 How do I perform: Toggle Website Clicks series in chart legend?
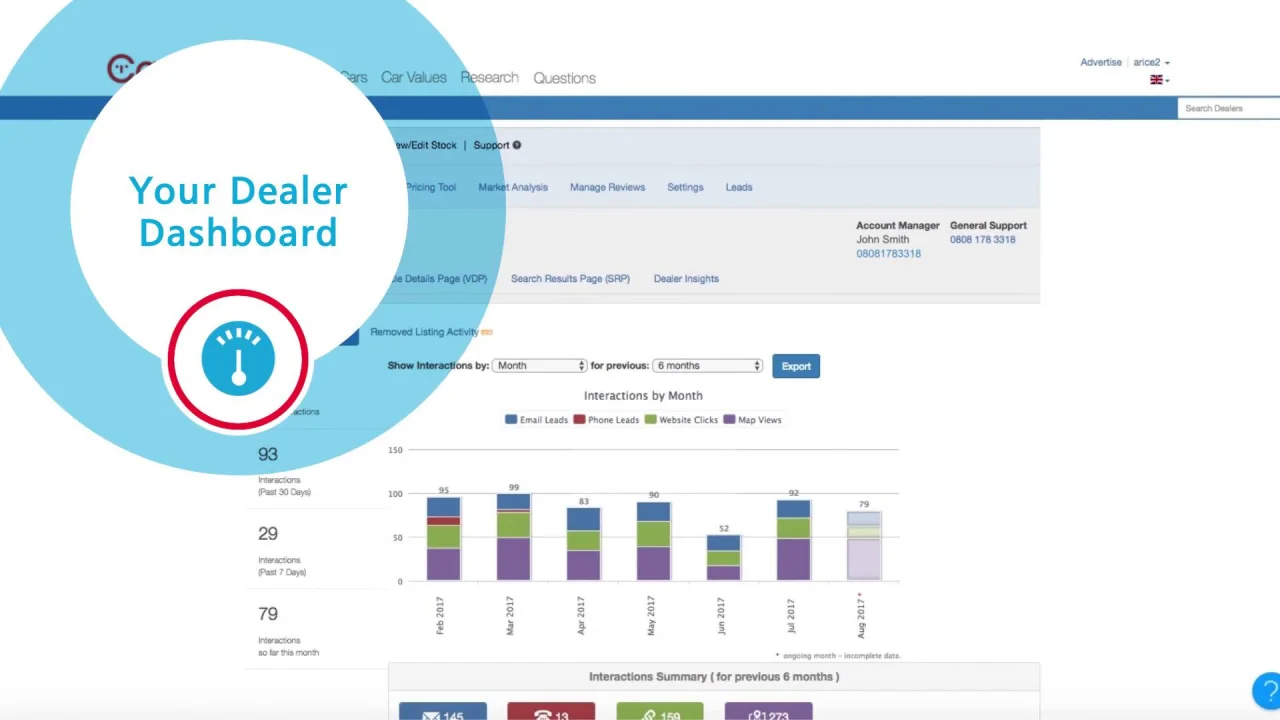click(x=681, y=420)
